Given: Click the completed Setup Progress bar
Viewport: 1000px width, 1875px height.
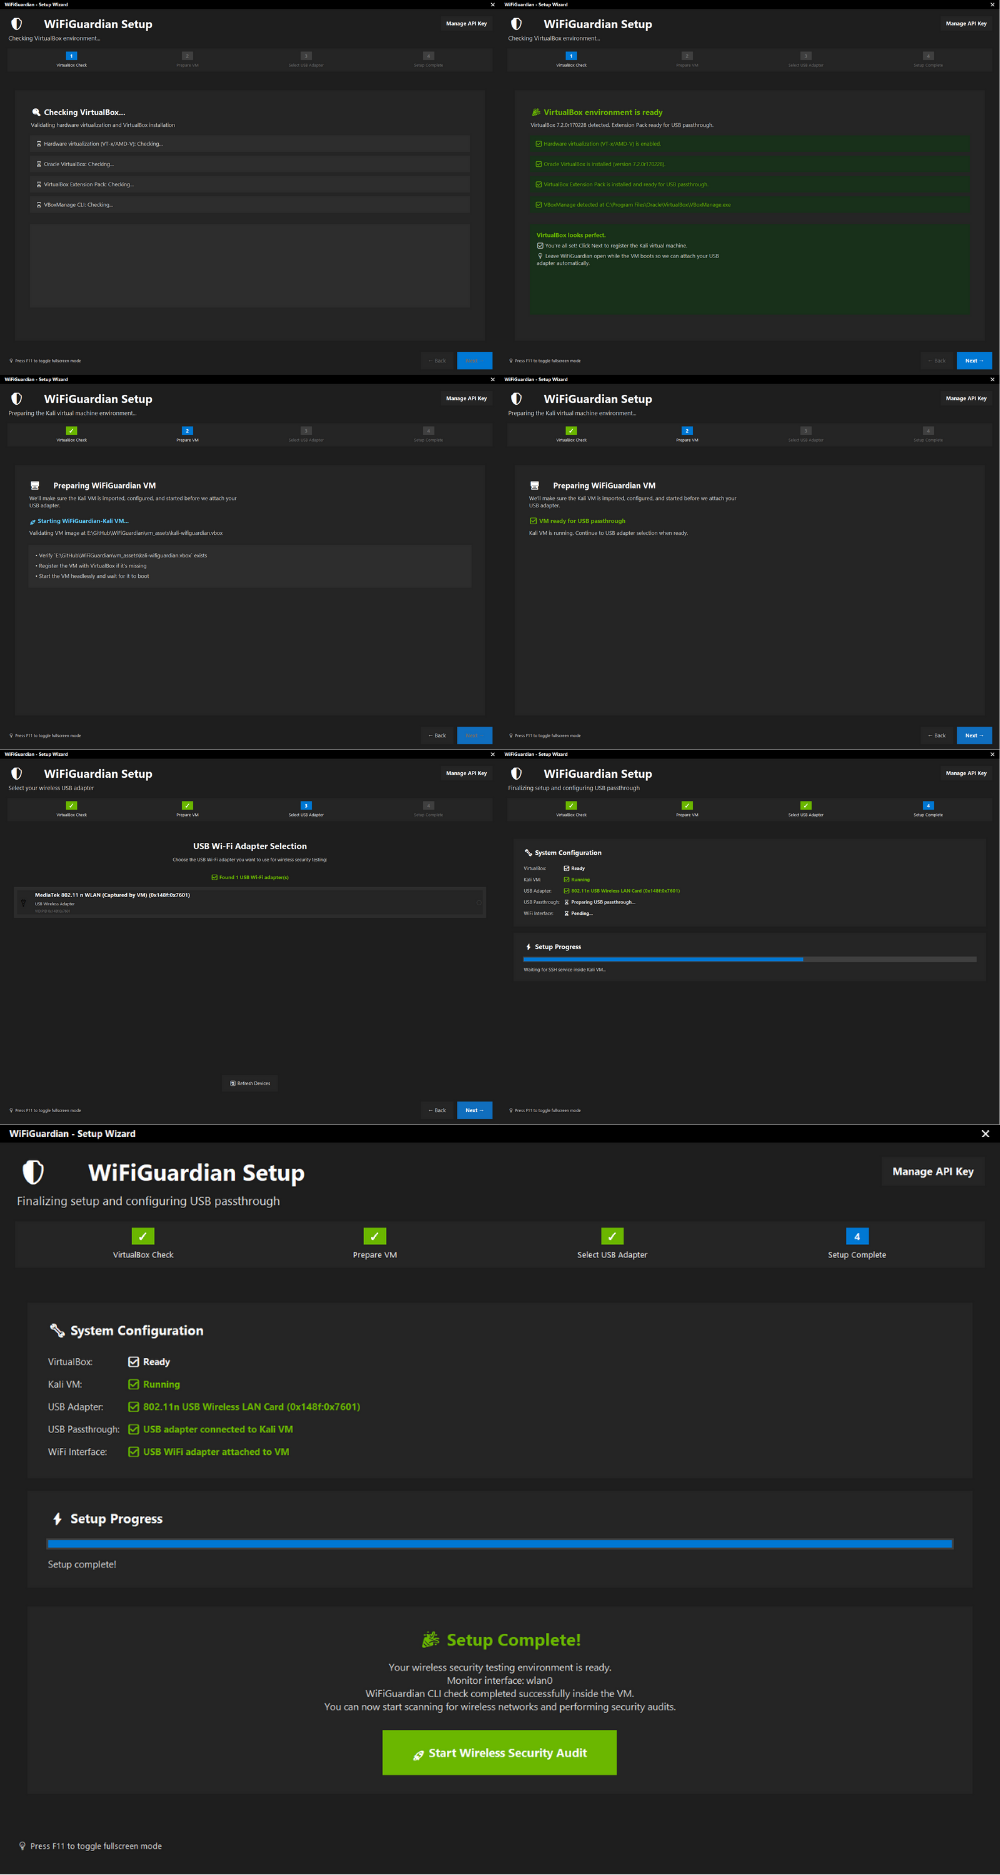Looking at the screenshot, I should pyautogui.click(x=500, y=1544).
